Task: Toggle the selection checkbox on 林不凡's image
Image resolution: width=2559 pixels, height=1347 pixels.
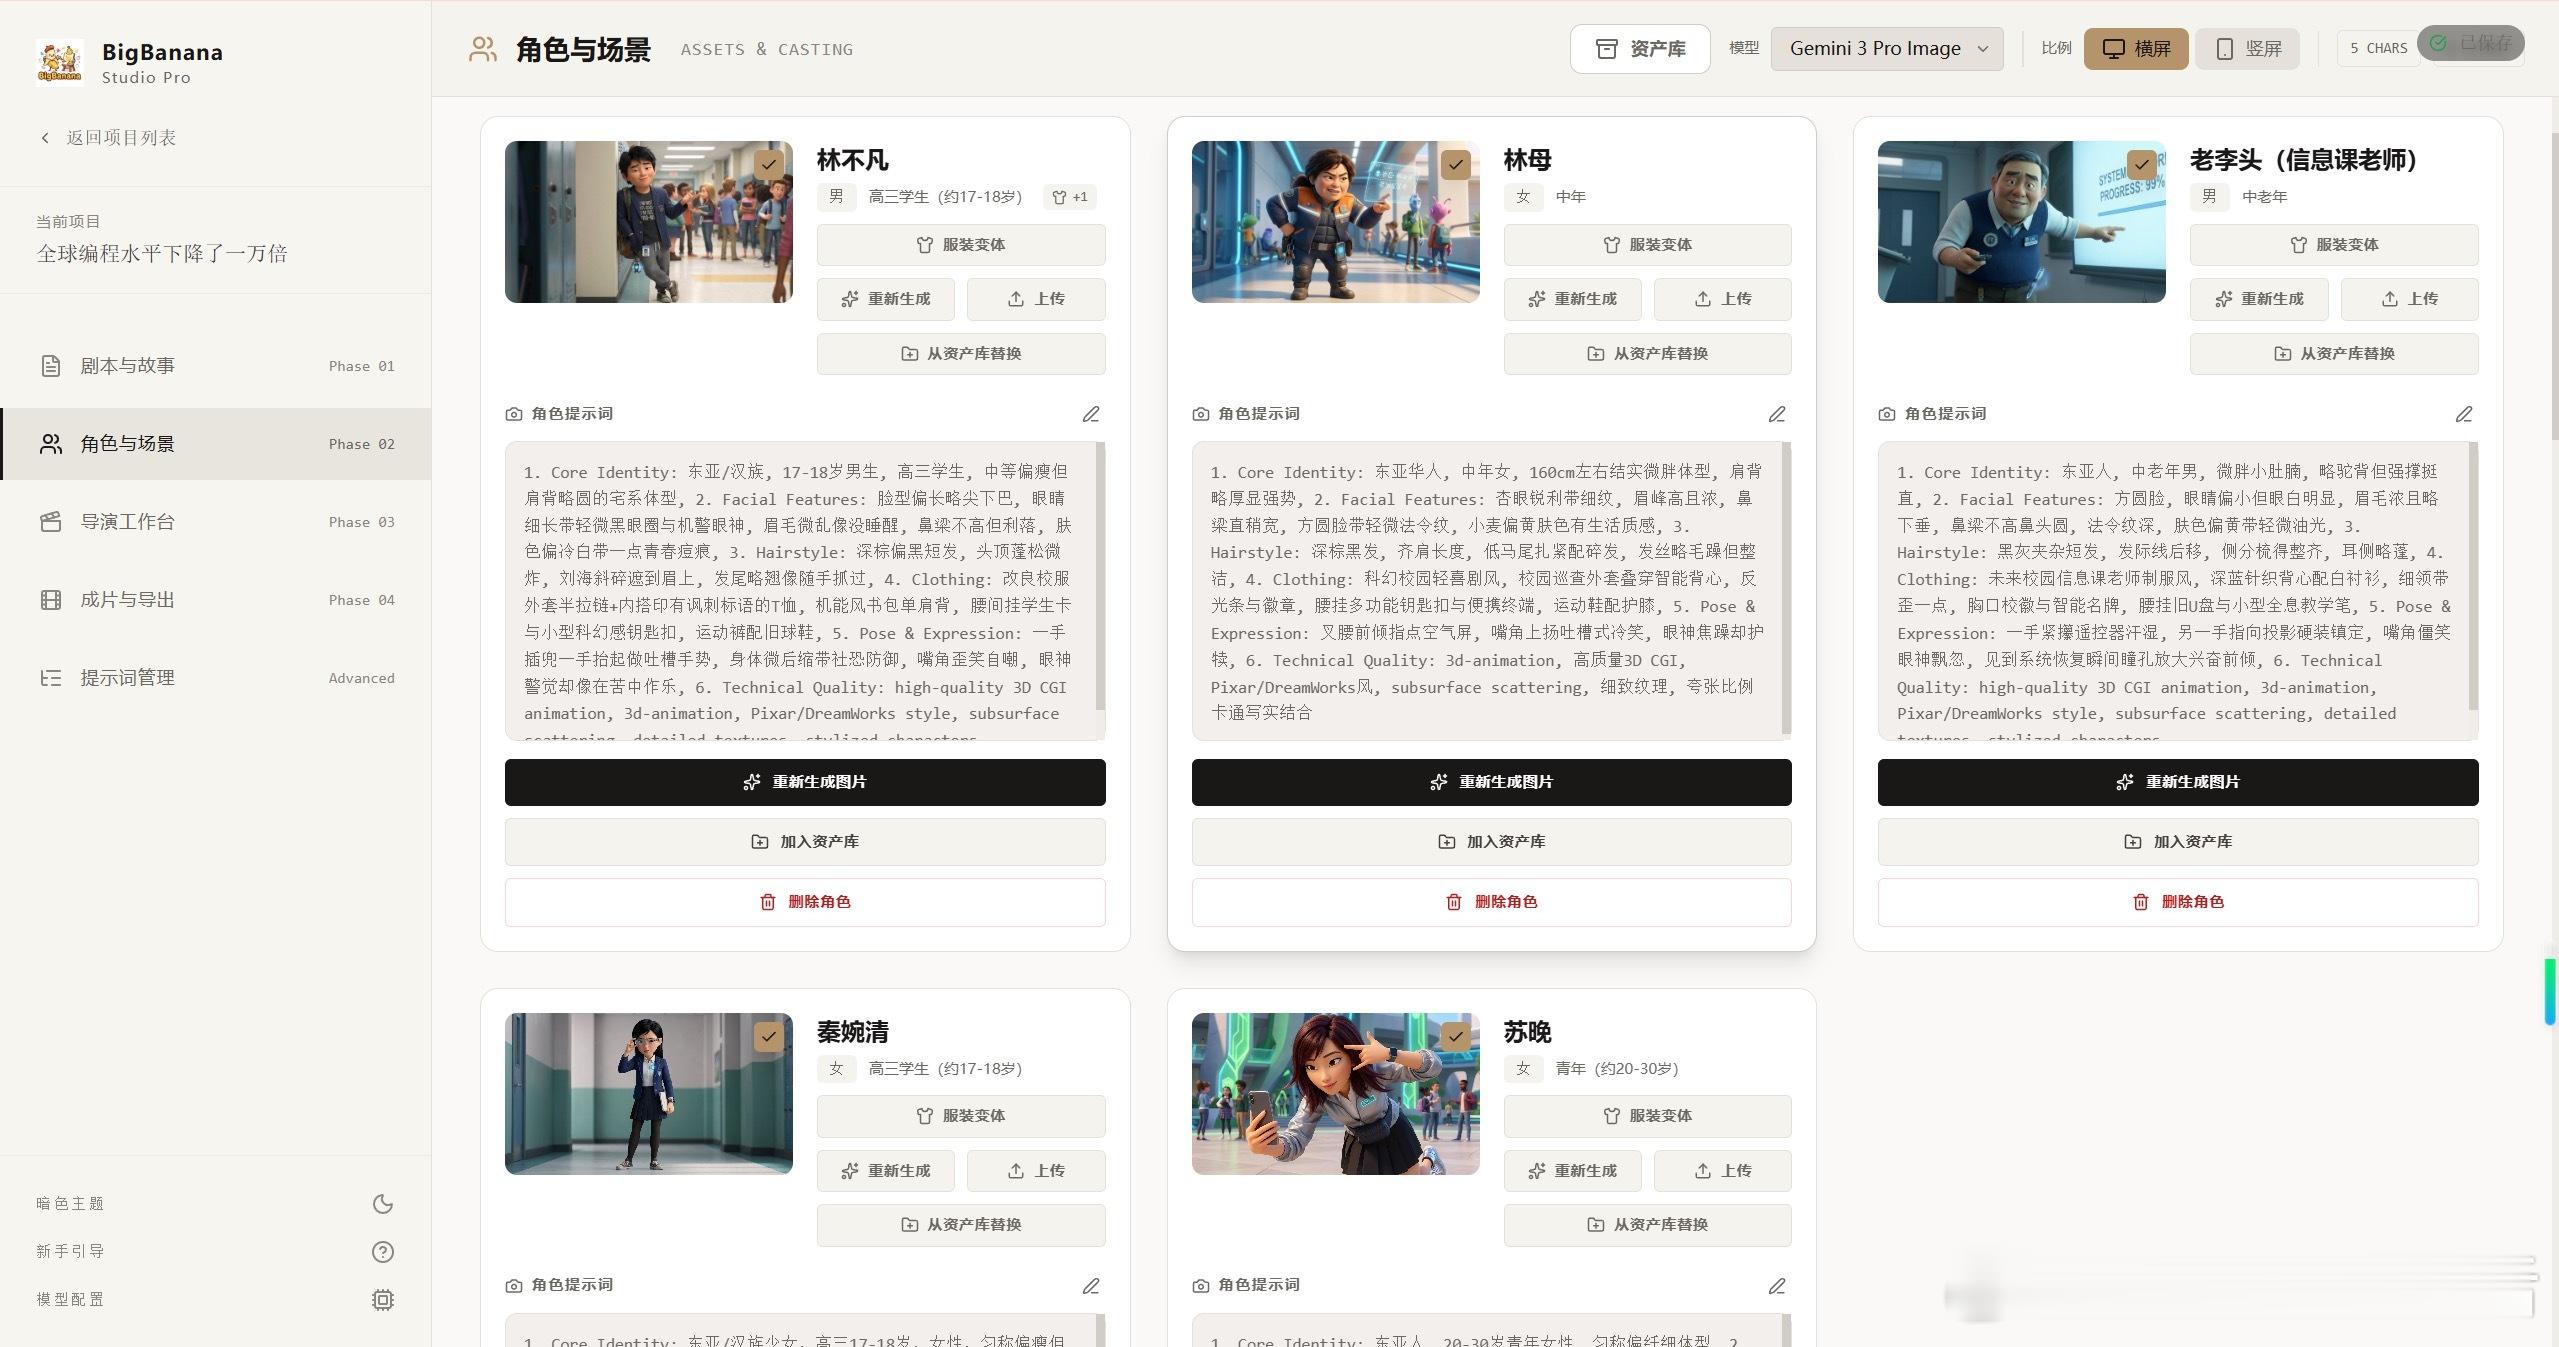Action: [768, 164]
